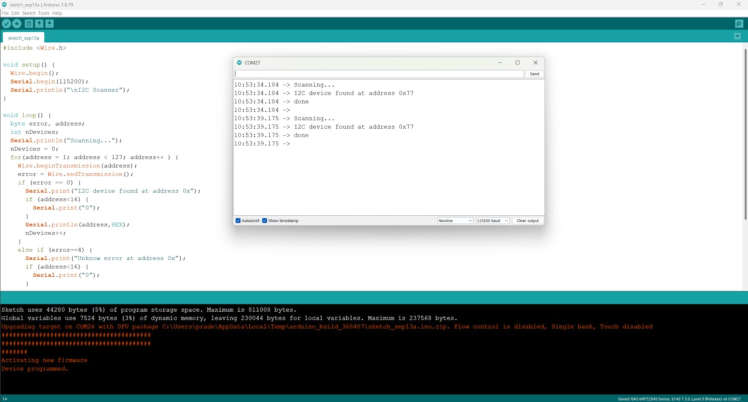Create a new sketch with New icon
Image resolution: width=748 pixels, height=402 pixels.
click(28, 23)
